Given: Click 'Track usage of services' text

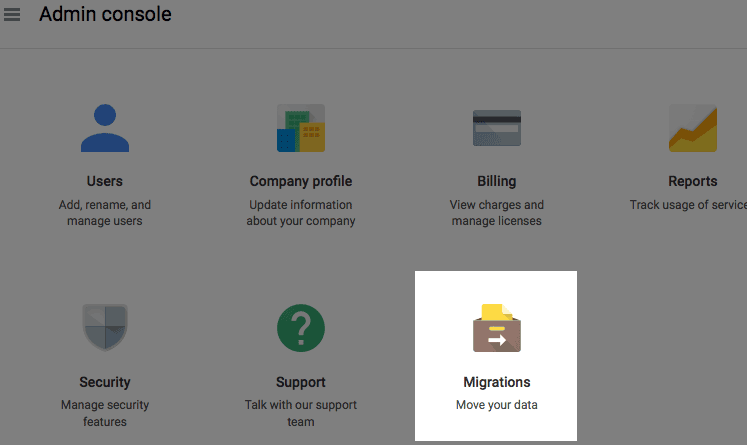Looking at the screenshot, I should (688, 205).
